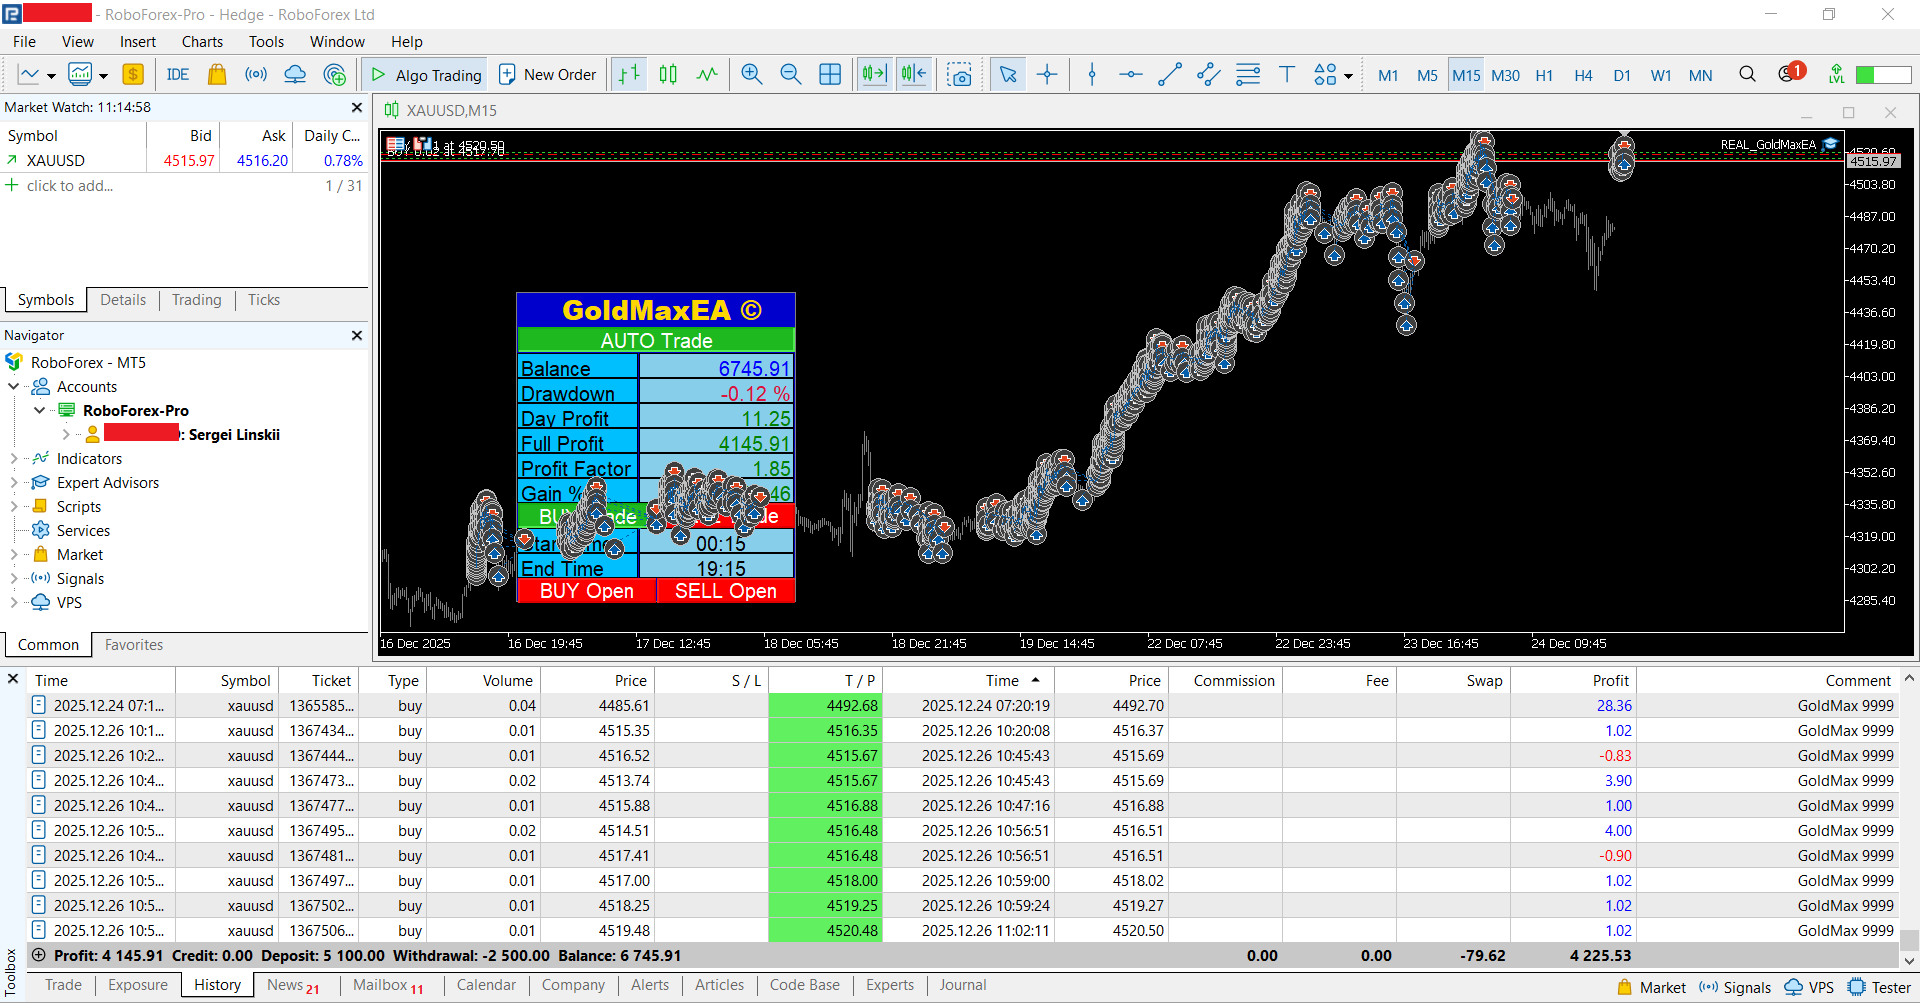Viewport: 1920px width, 1003px height.
Task: Select the Fibonacci retracement tool
Action: pyautogui.click(x=1248, y=75)
